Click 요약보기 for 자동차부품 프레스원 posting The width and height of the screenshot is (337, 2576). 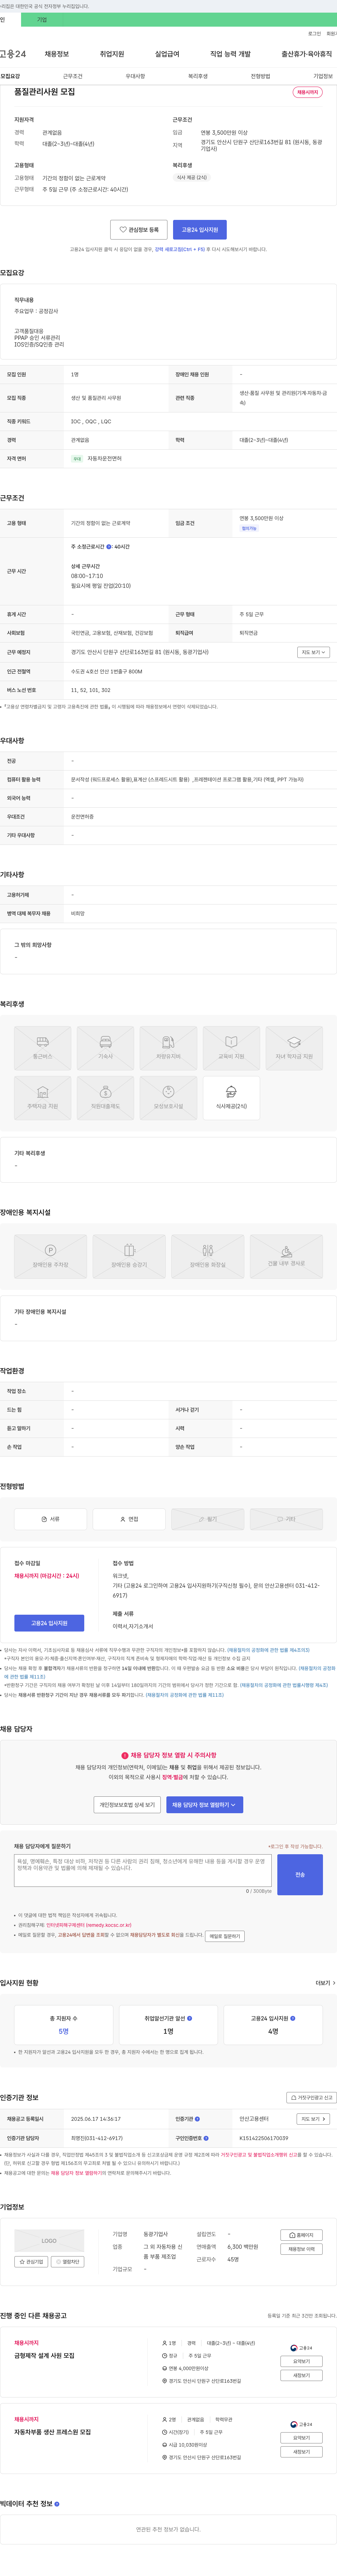coord(301,2438)
